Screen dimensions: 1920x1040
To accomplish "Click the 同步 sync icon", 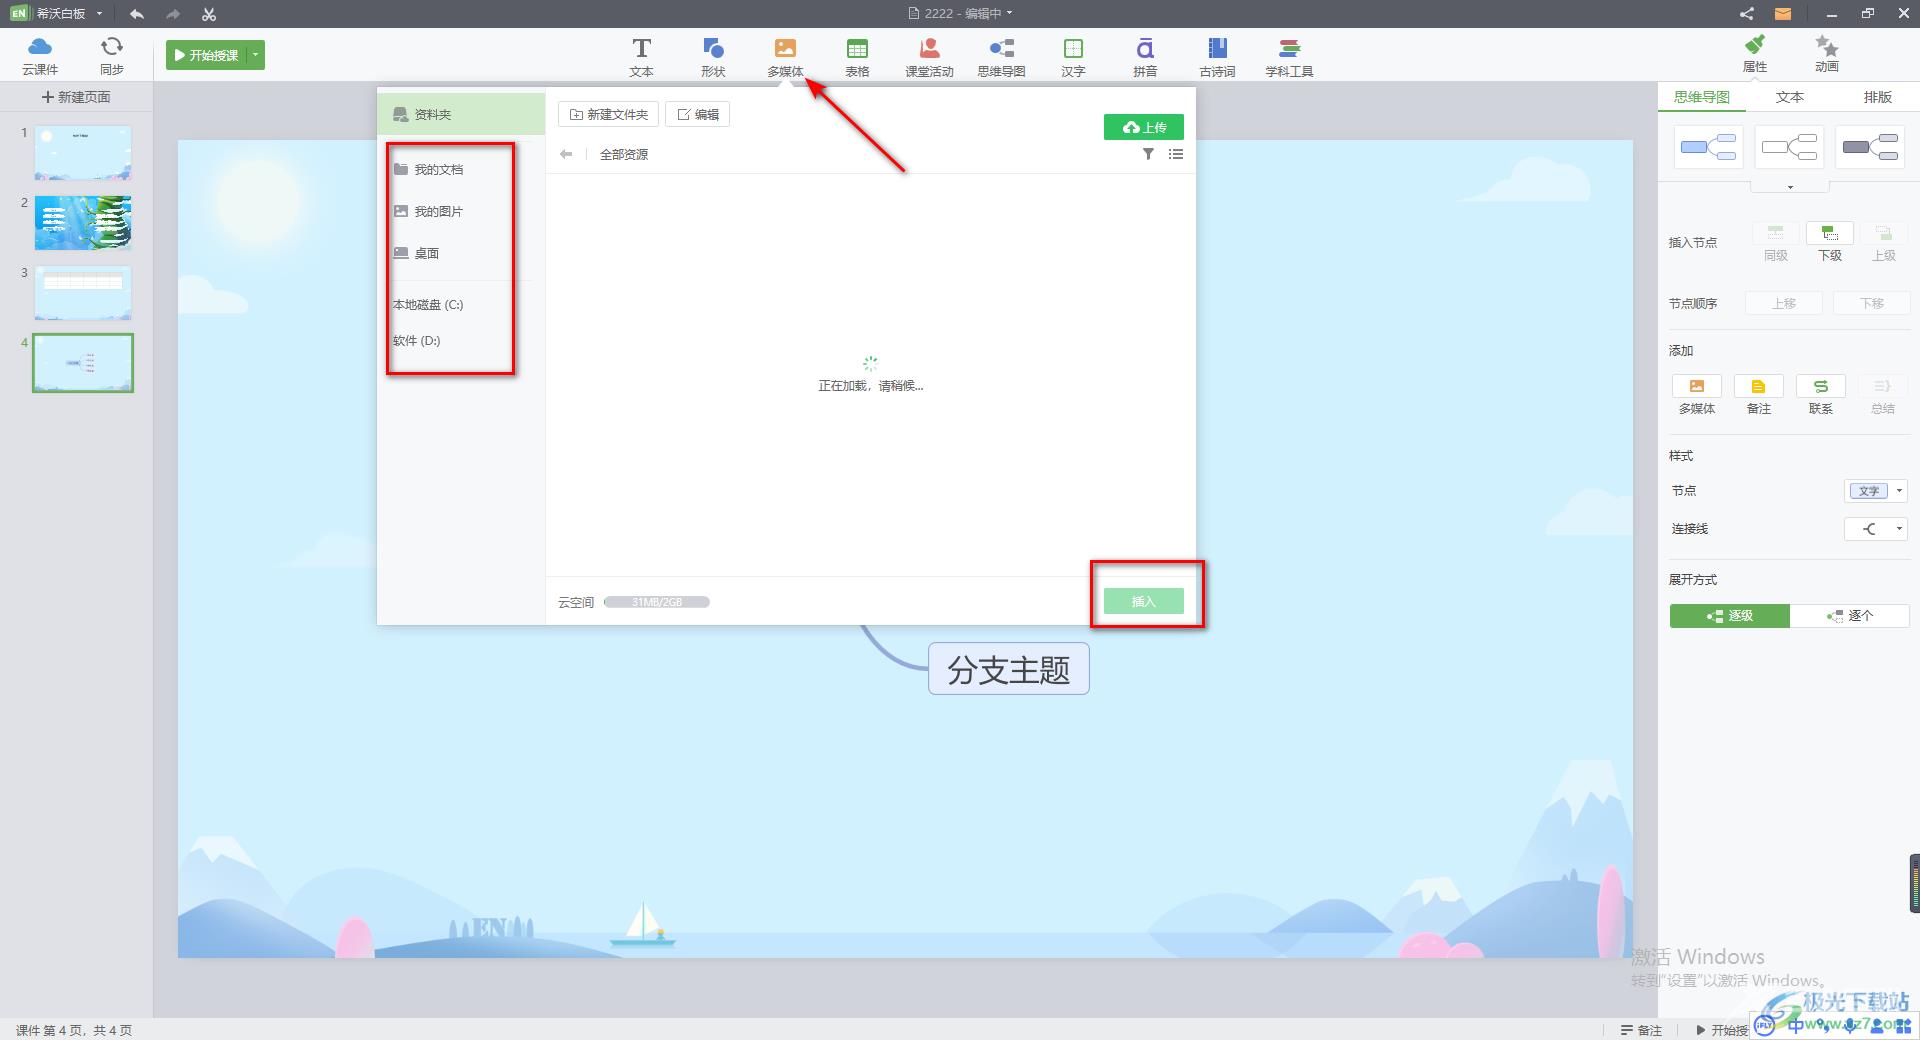I will 112,55.
